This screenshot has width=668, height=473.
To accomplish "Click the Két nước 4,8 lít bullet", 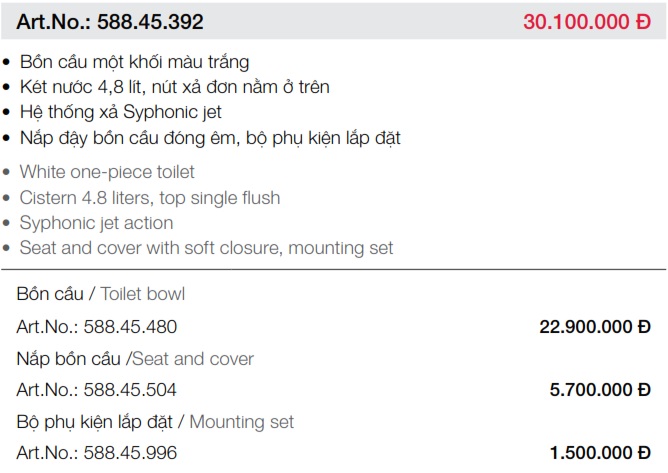I will [x=175, y=87].
